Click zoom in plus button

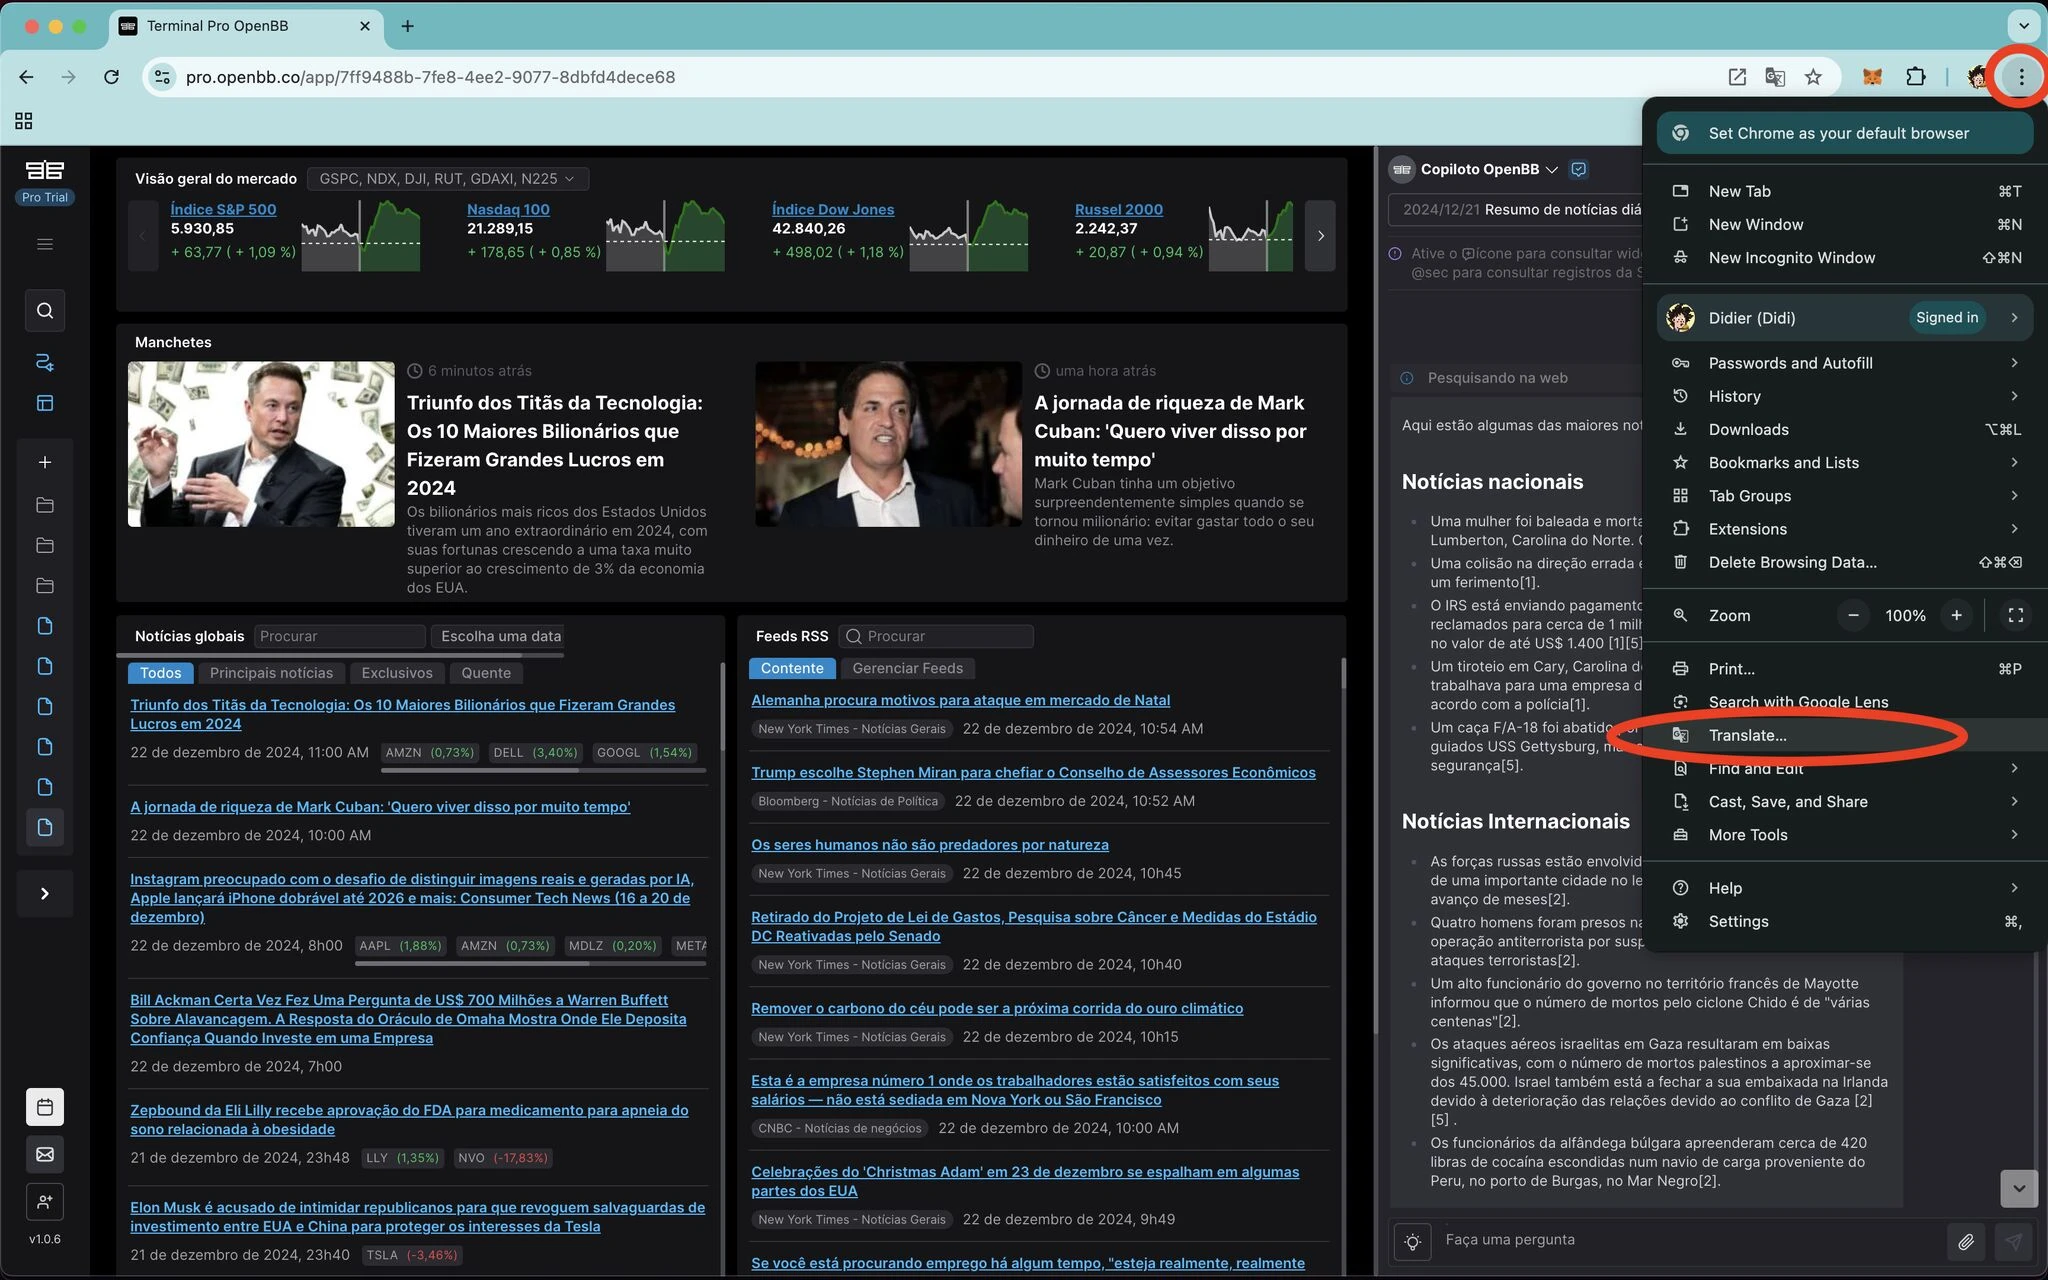click(x=1956, y=615)
